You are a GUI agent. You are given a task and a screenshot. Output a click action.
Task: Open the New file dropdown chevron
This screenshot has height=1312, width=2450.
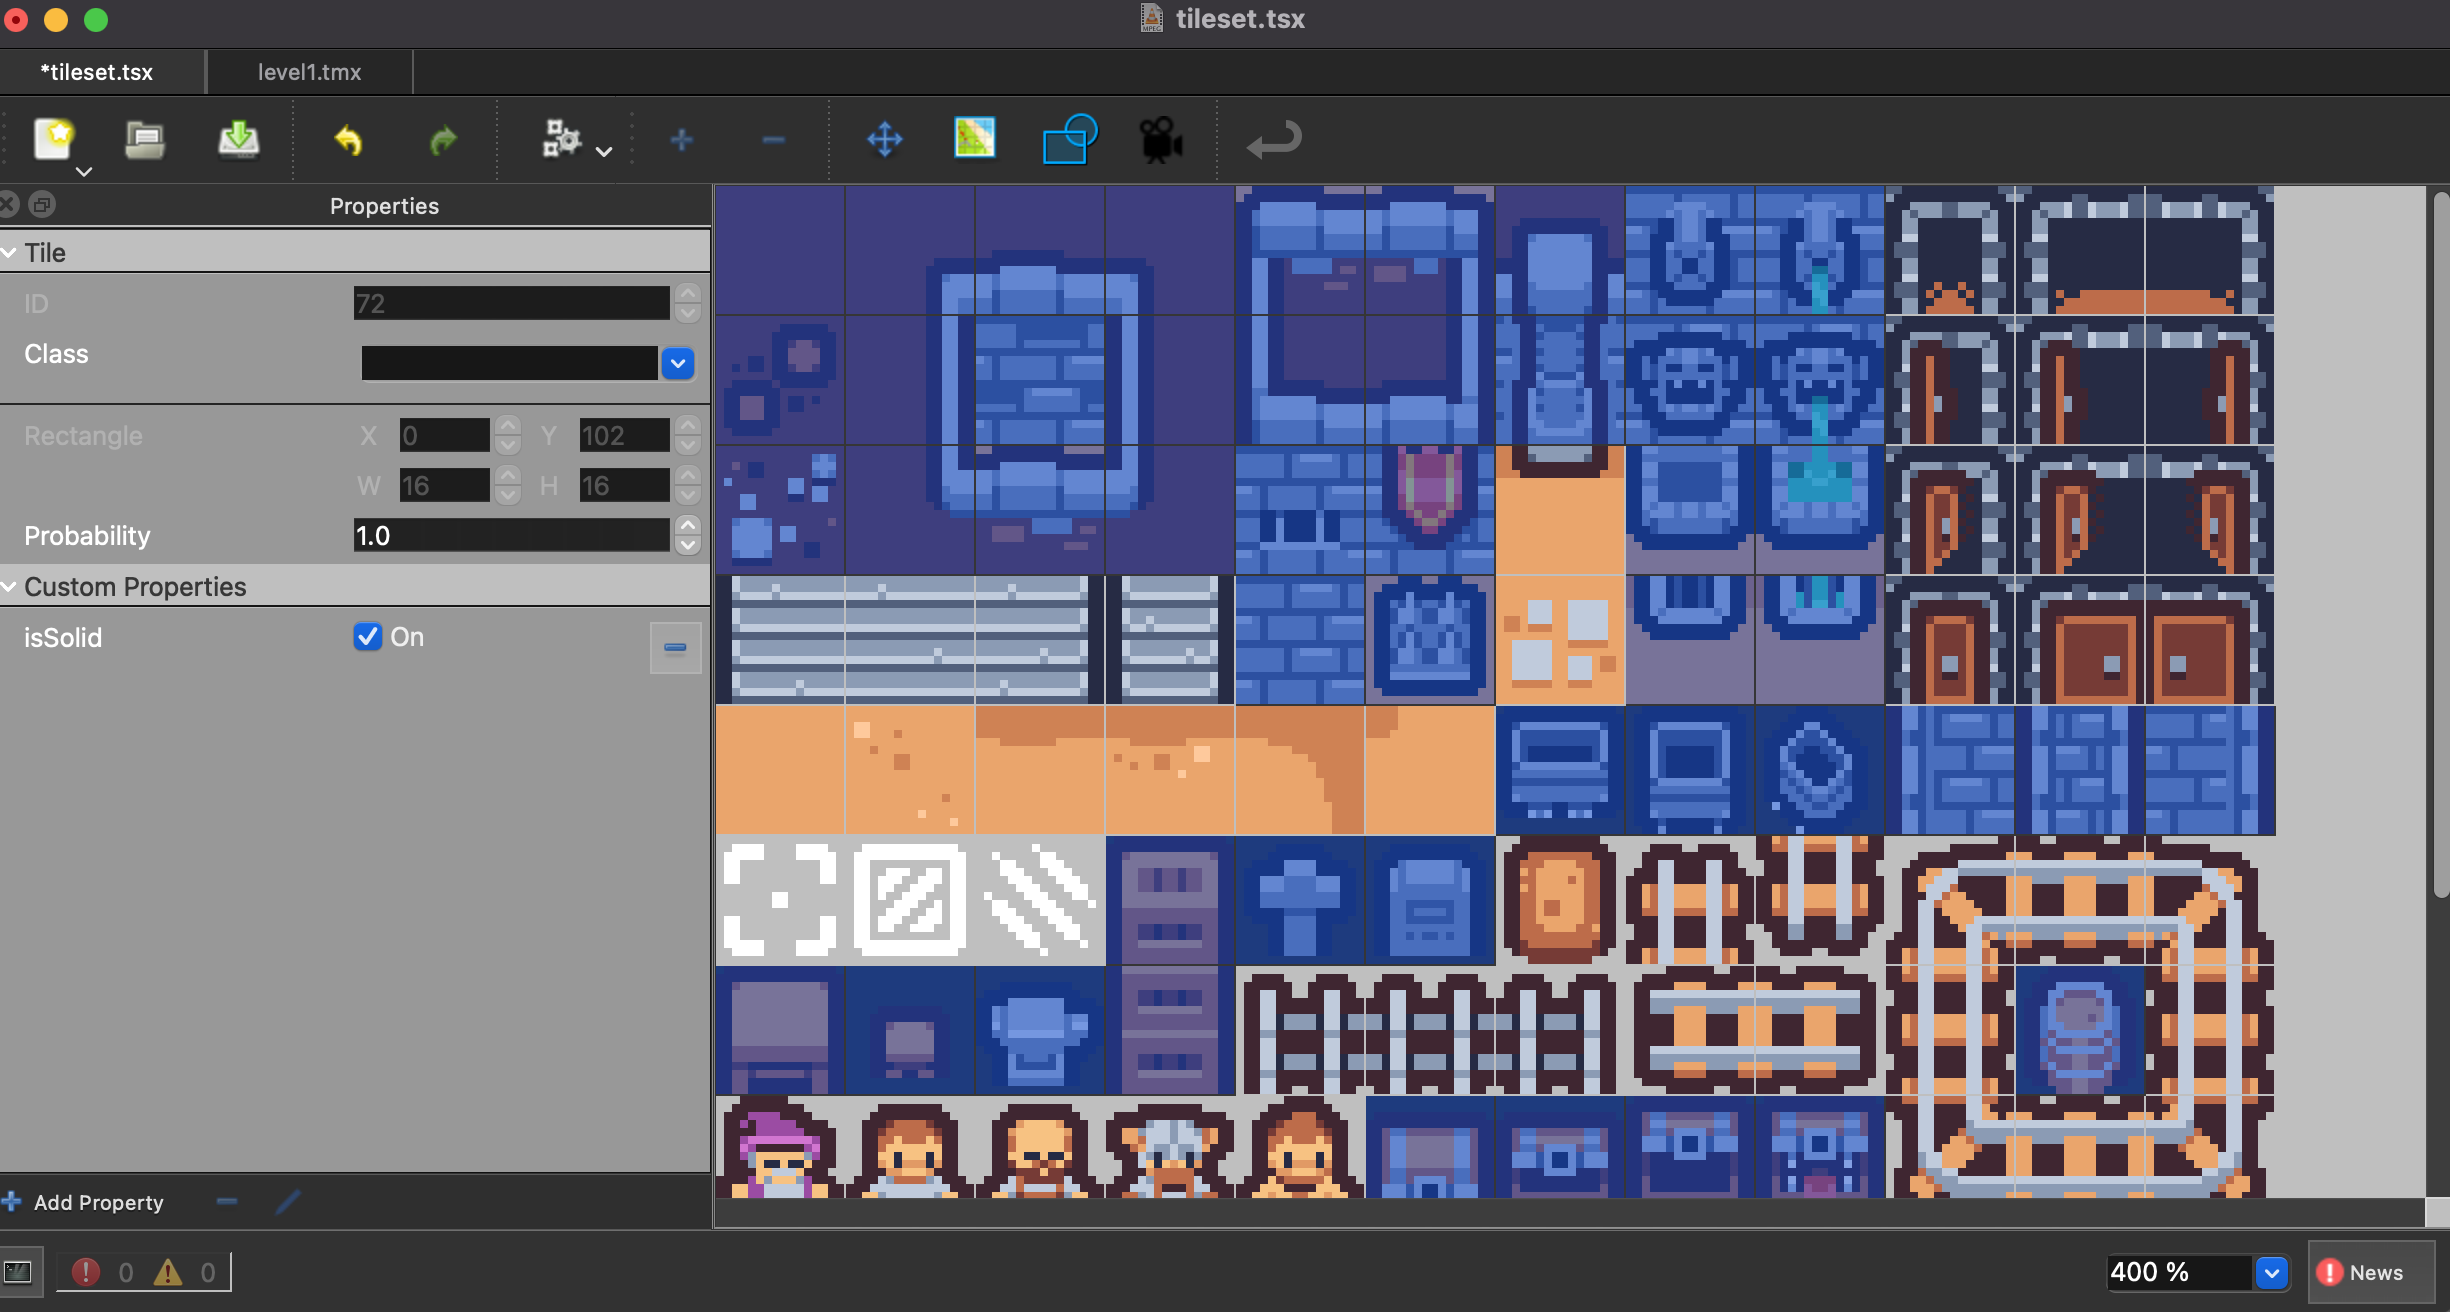point(85,172)
